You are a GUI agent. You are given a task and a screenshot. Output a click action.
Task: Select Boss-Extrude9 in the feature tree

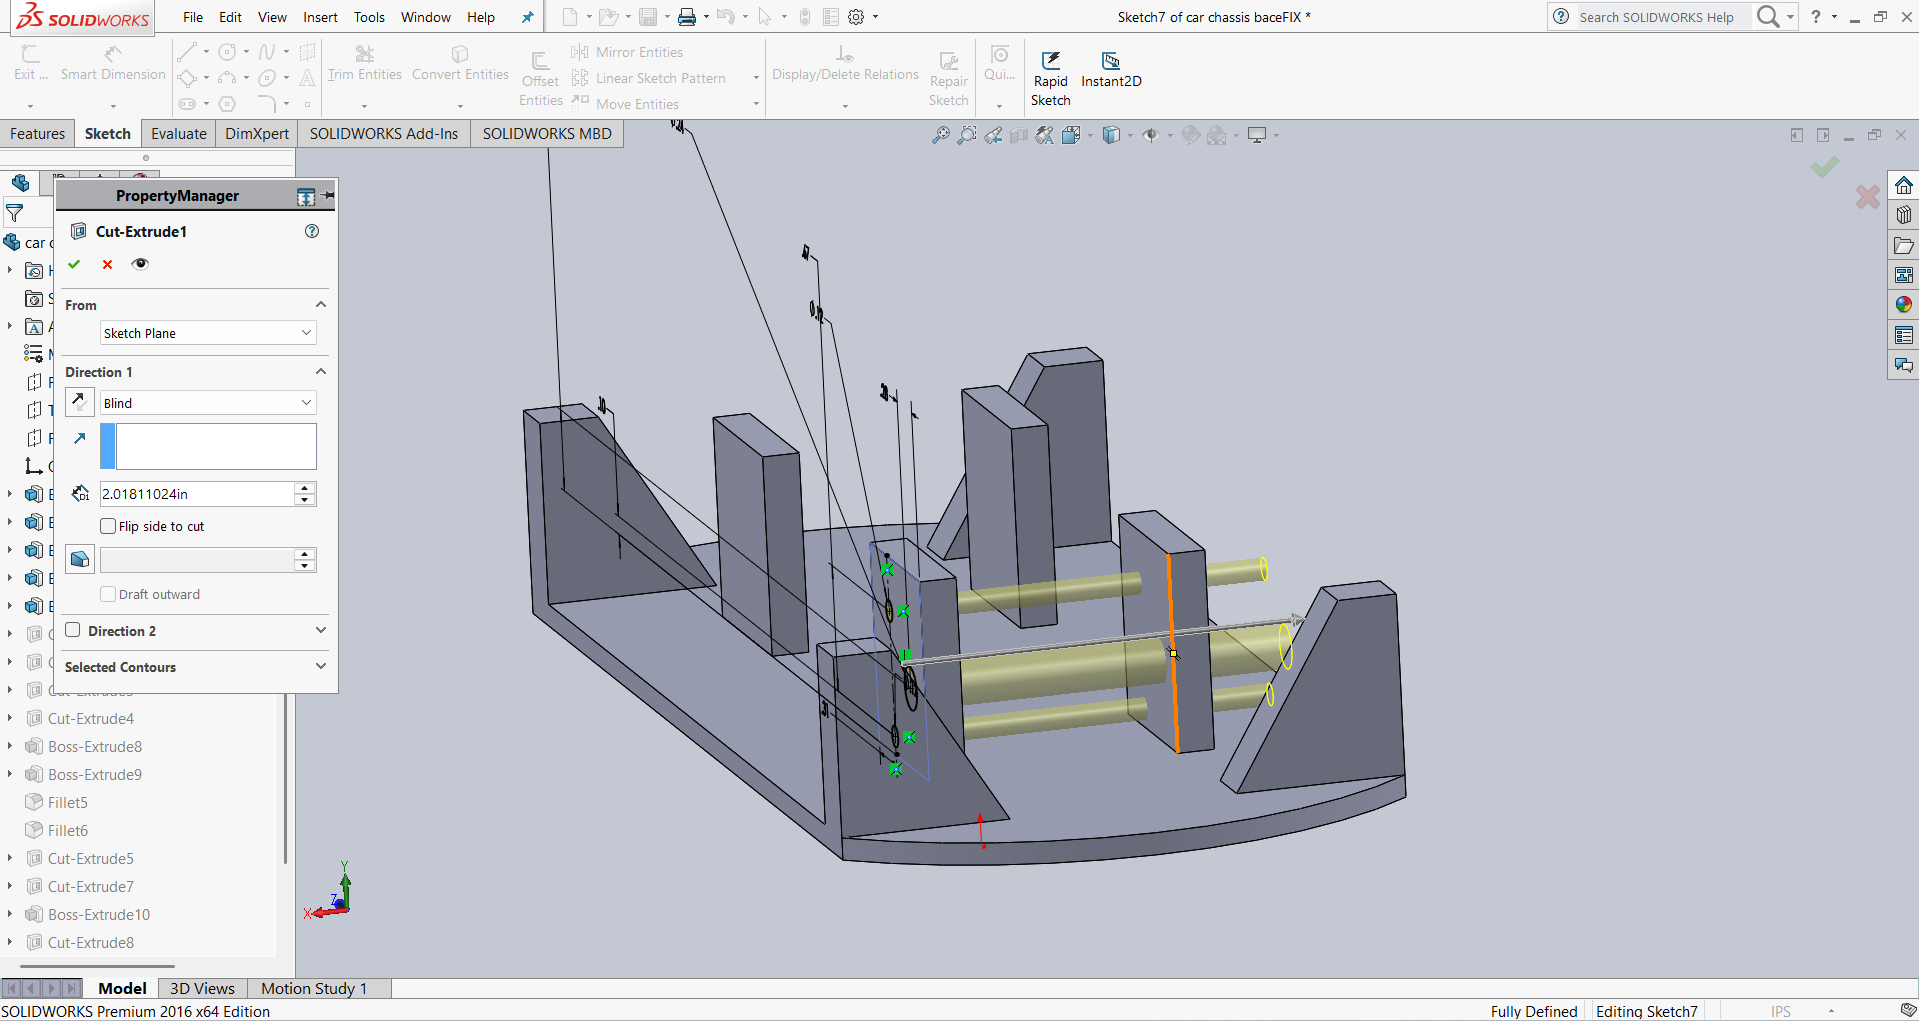95,774
